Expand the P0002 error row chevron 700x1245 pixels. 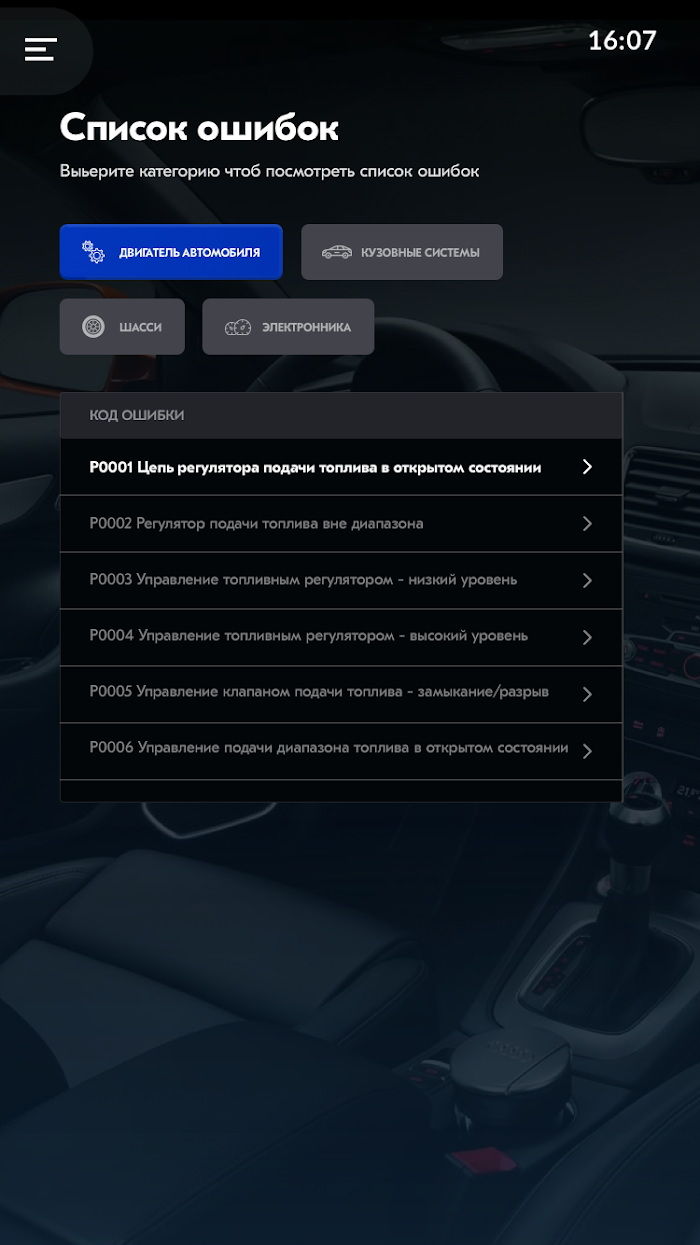pyautogui.click(x=587, y=524)
